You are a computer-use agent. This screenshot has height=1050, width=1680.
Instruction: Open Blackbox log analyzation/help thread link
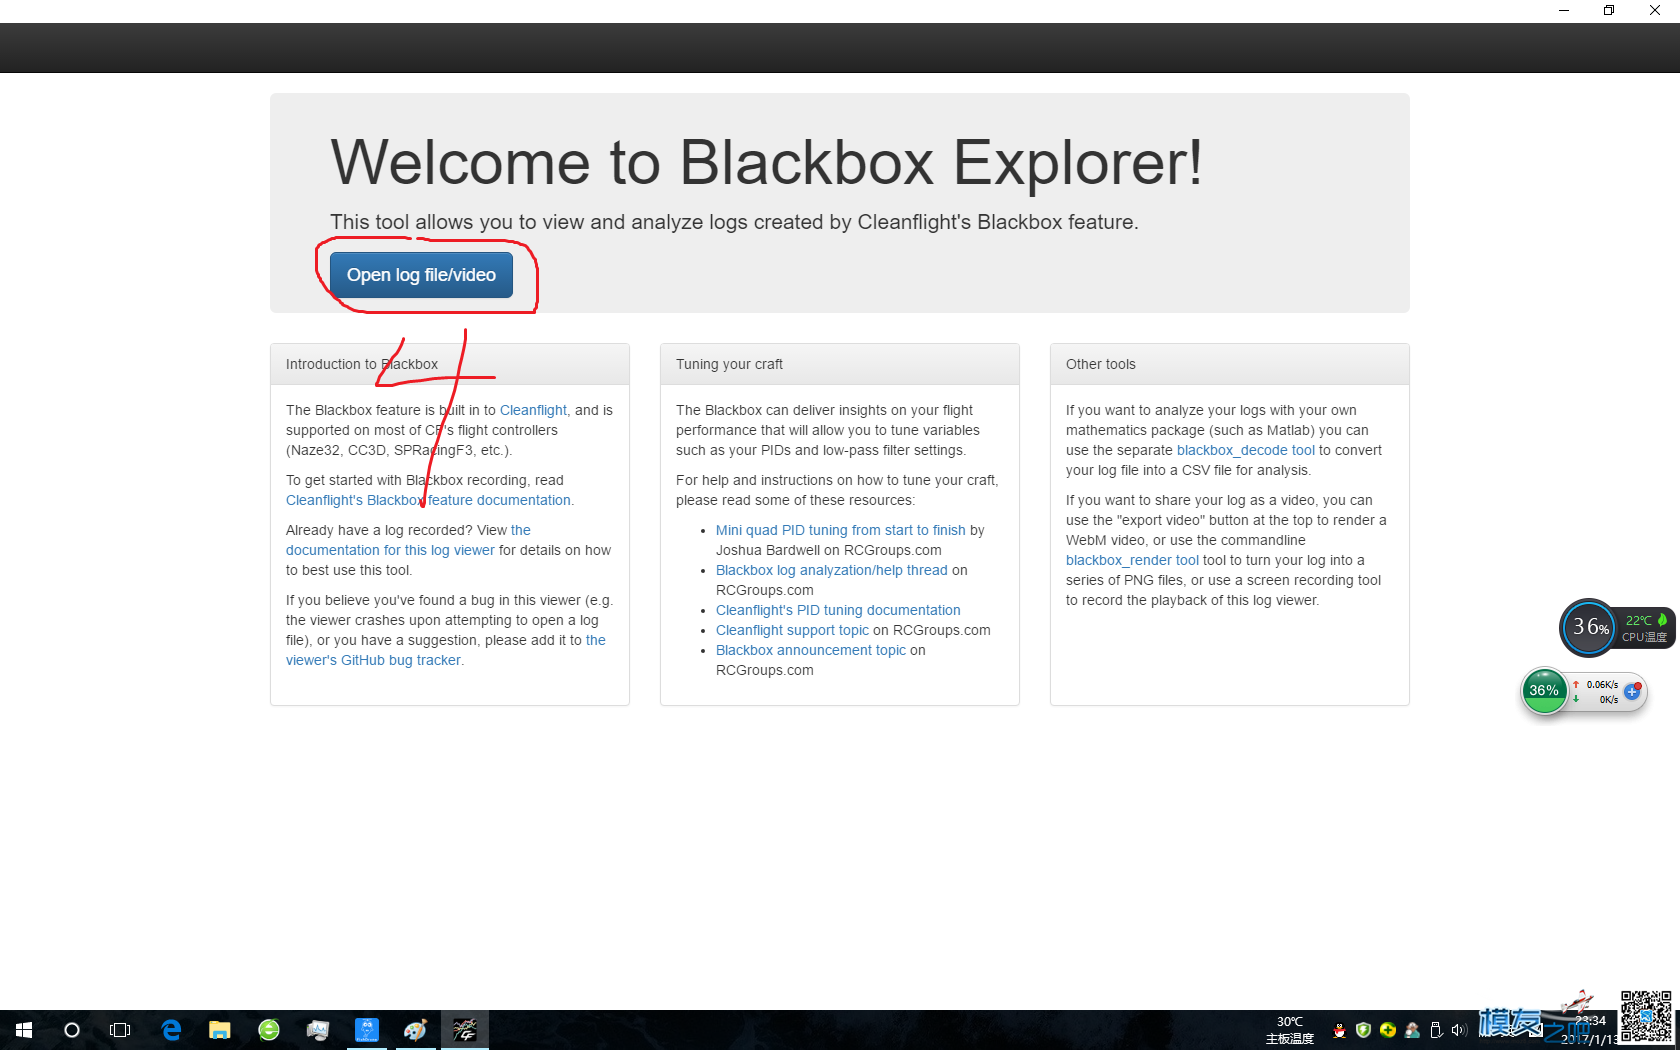click(832, 570)
